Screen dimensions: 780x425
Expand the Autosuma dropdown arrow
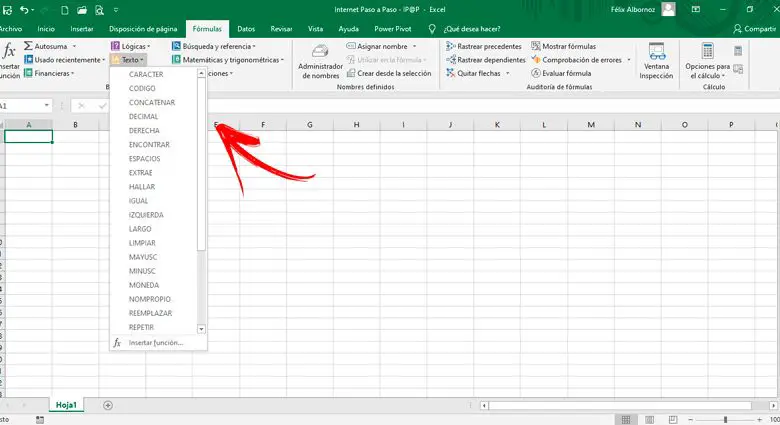coord(75,46)
